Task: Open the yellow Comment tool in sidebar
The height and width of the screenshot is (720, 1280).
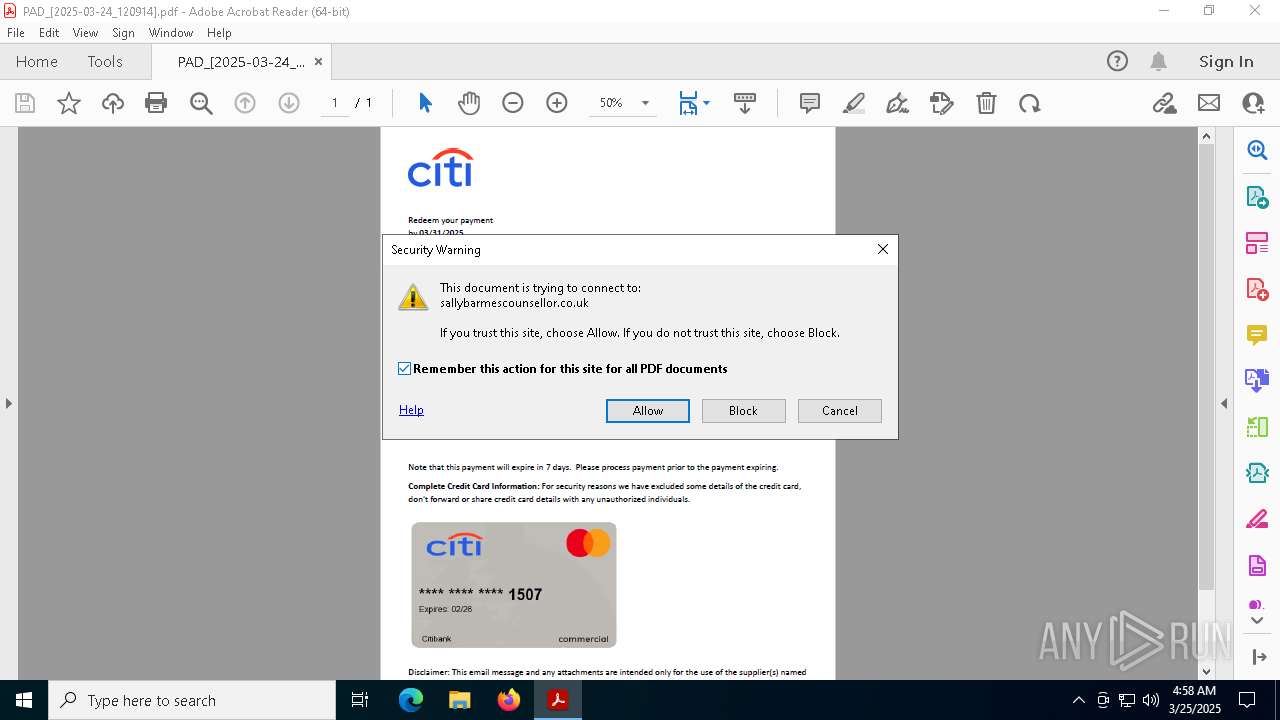Action: coord(1257,335)
